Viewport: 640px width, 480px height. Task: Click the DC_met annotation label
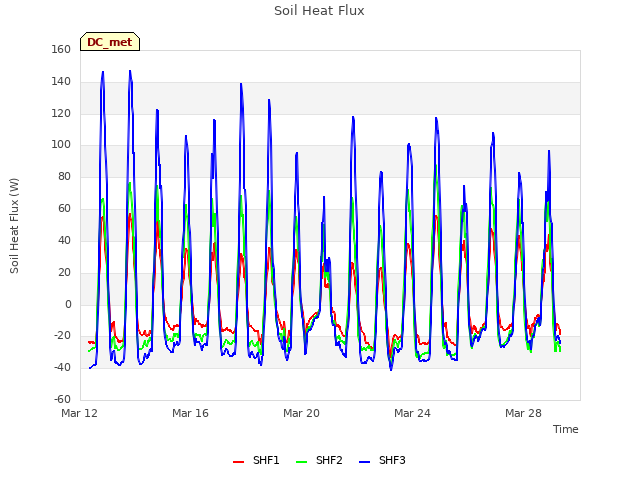tap(110, 42)
